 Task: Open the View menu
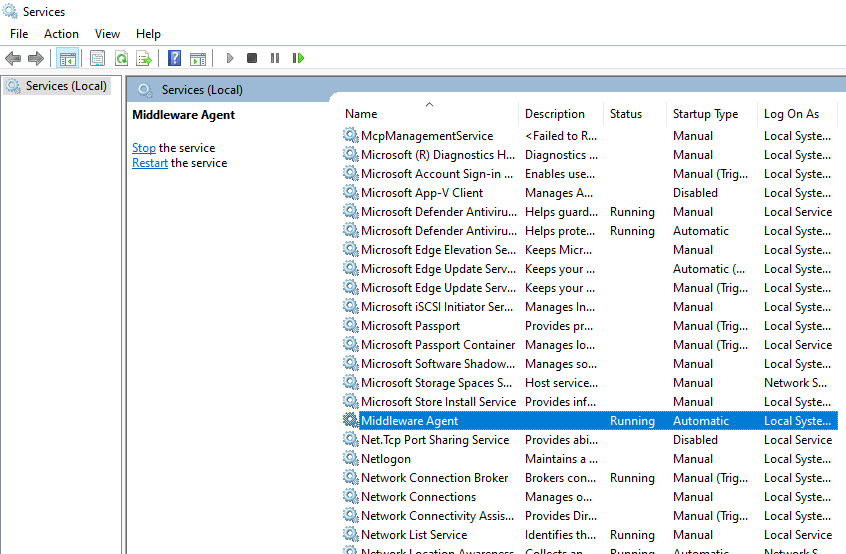(107, 33)
